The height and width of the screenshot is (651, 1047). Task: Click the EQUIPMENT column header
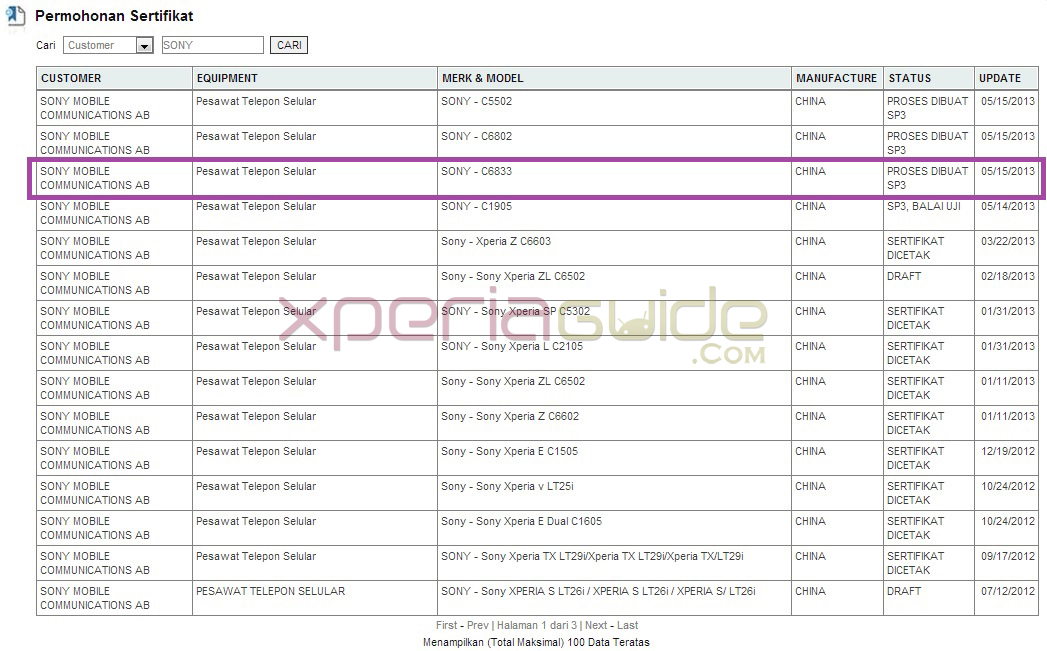pyautogui.click(x=315, y=78)
